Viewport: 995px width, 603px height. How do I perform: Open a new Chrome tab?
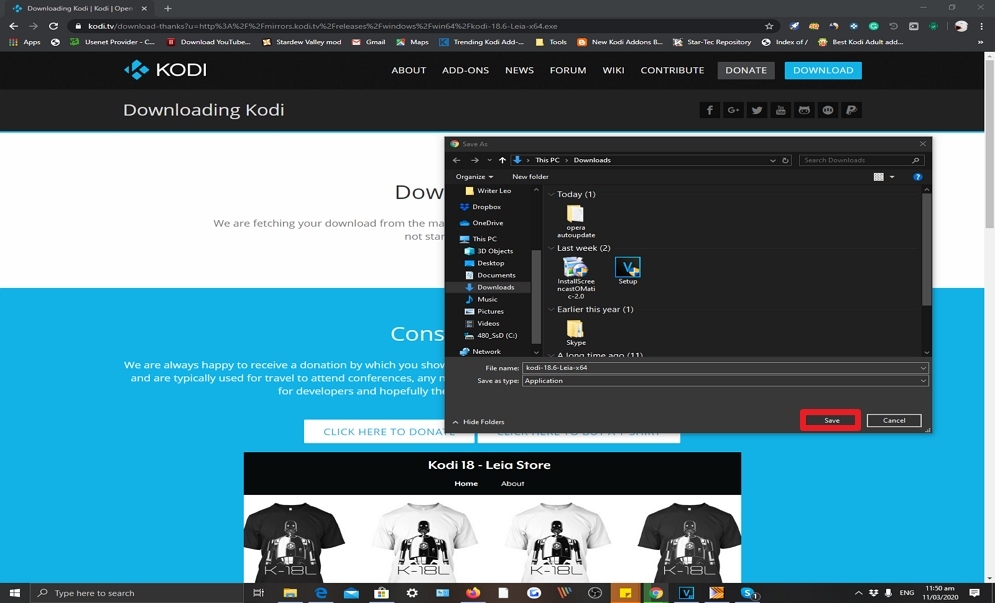(168, 8)
